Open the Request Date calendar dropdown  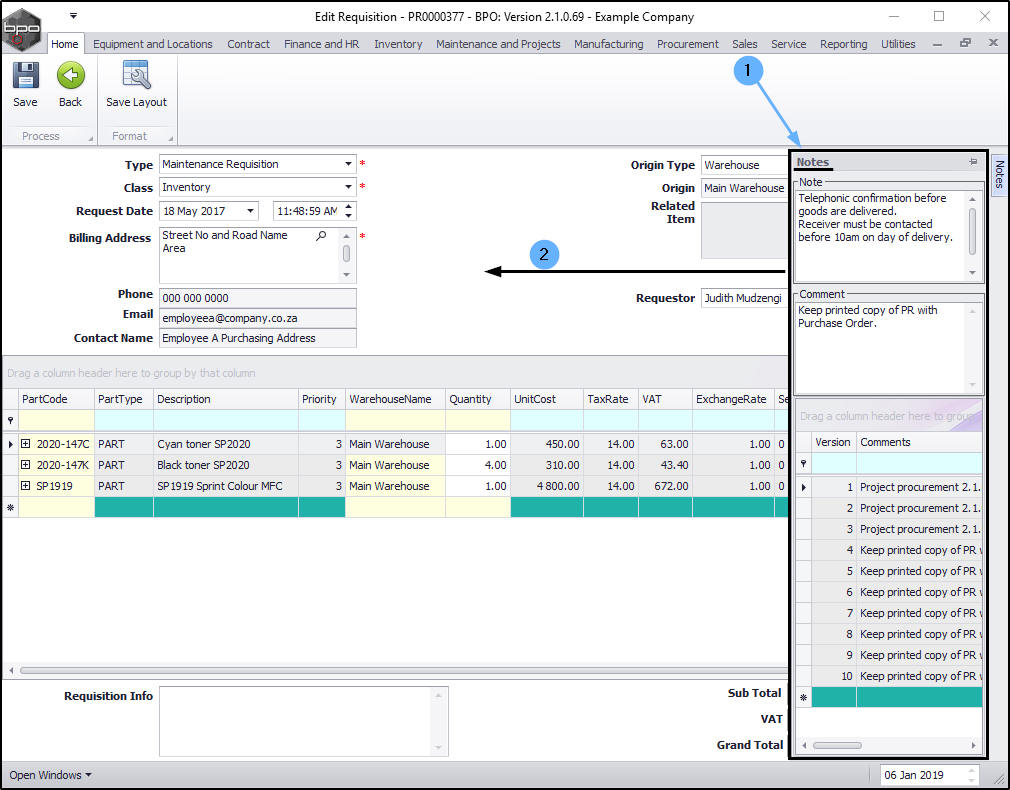coord(249,211)
